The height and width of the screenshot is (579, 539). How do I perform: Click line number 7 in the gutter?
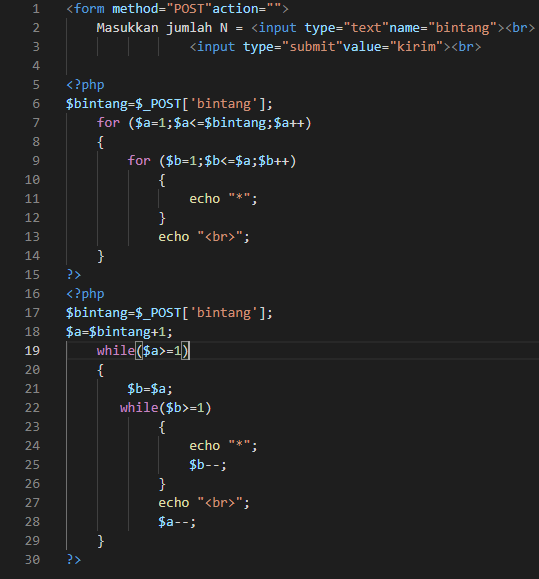(x=36, y=123)
